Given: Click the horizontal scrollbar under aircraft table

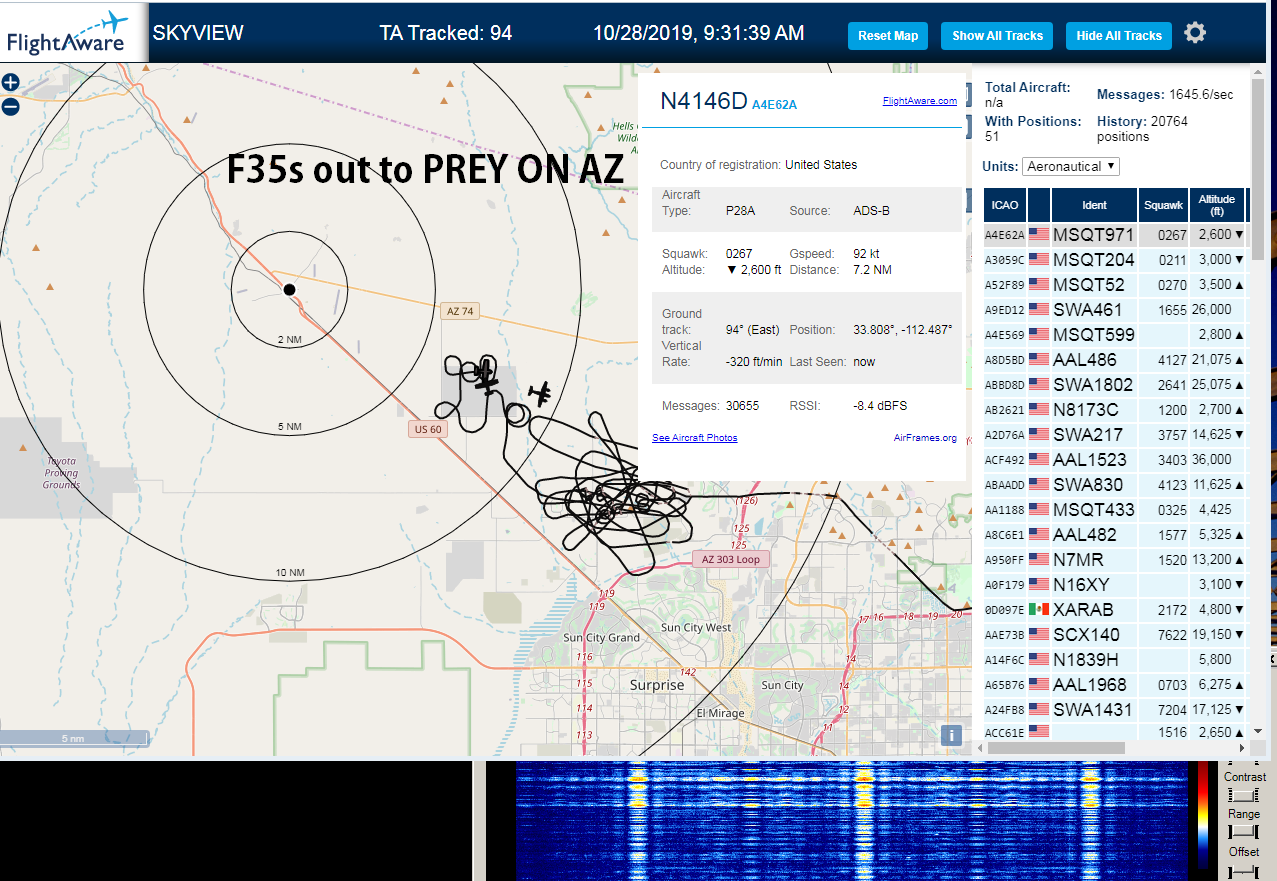Looking at the screenshot, I should pos(1054,747).
